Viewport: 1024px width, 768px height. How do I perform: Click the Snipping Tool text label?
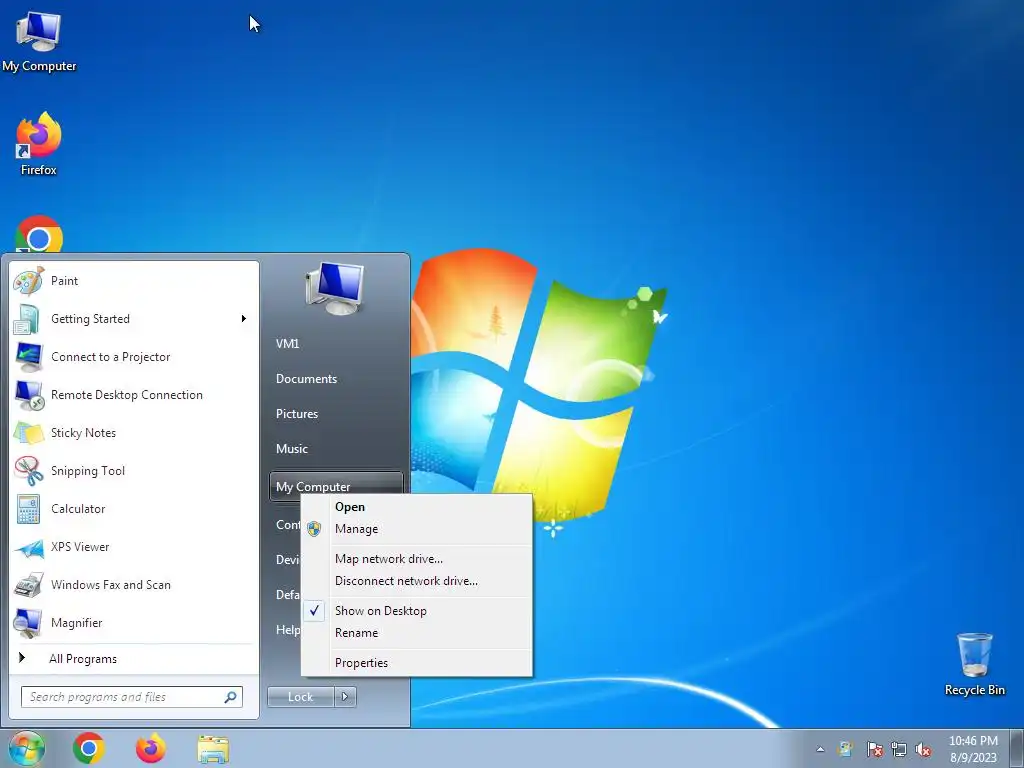click(x=88, y=471)
